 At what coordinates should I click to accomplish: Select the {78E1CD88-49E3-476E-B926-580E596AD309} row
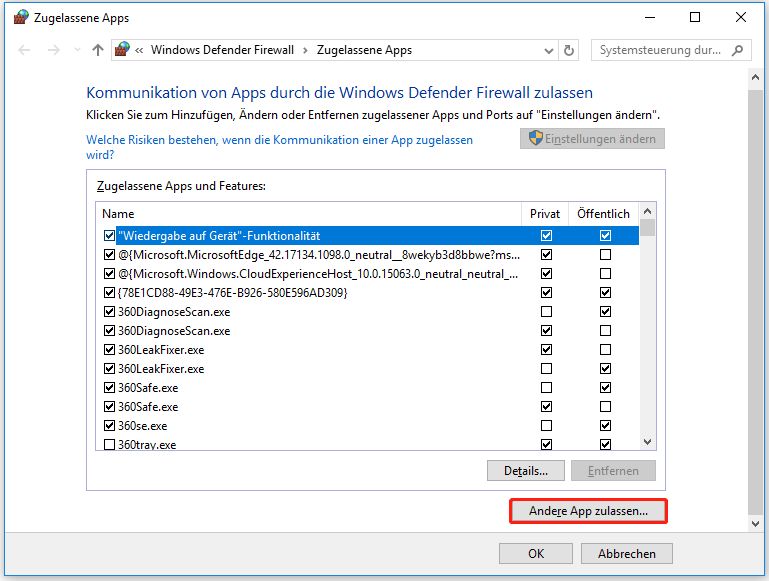click(367, 293)
